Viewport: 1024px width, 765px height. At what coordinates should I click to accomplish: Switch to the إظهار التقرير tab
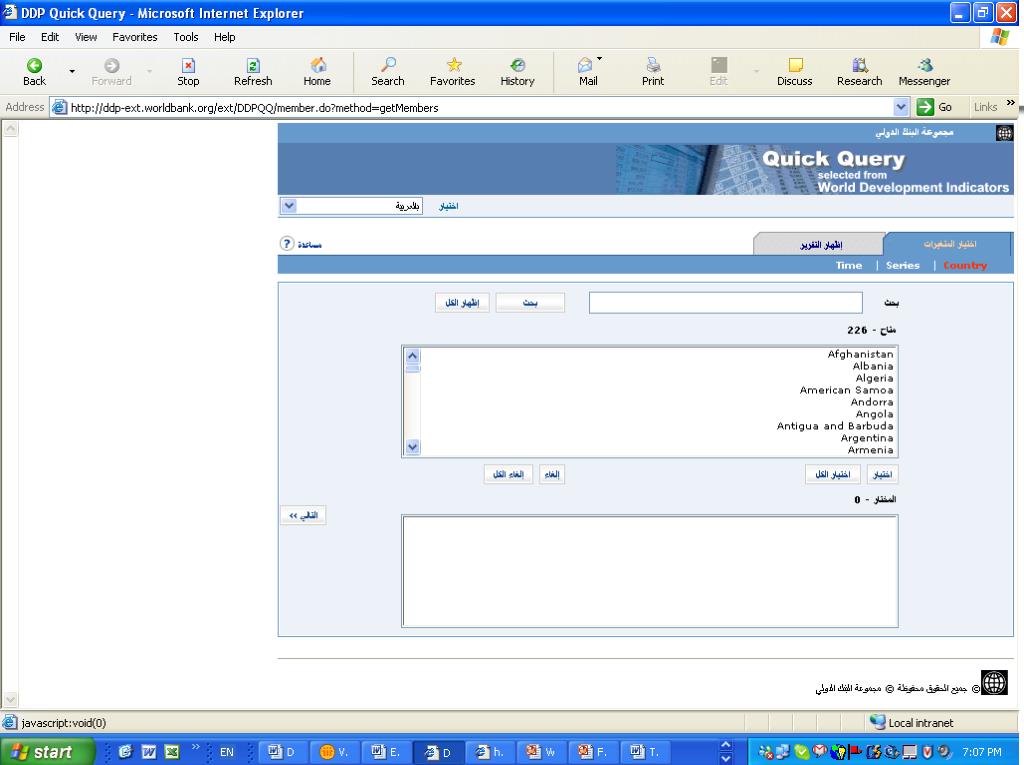point(820,244)
